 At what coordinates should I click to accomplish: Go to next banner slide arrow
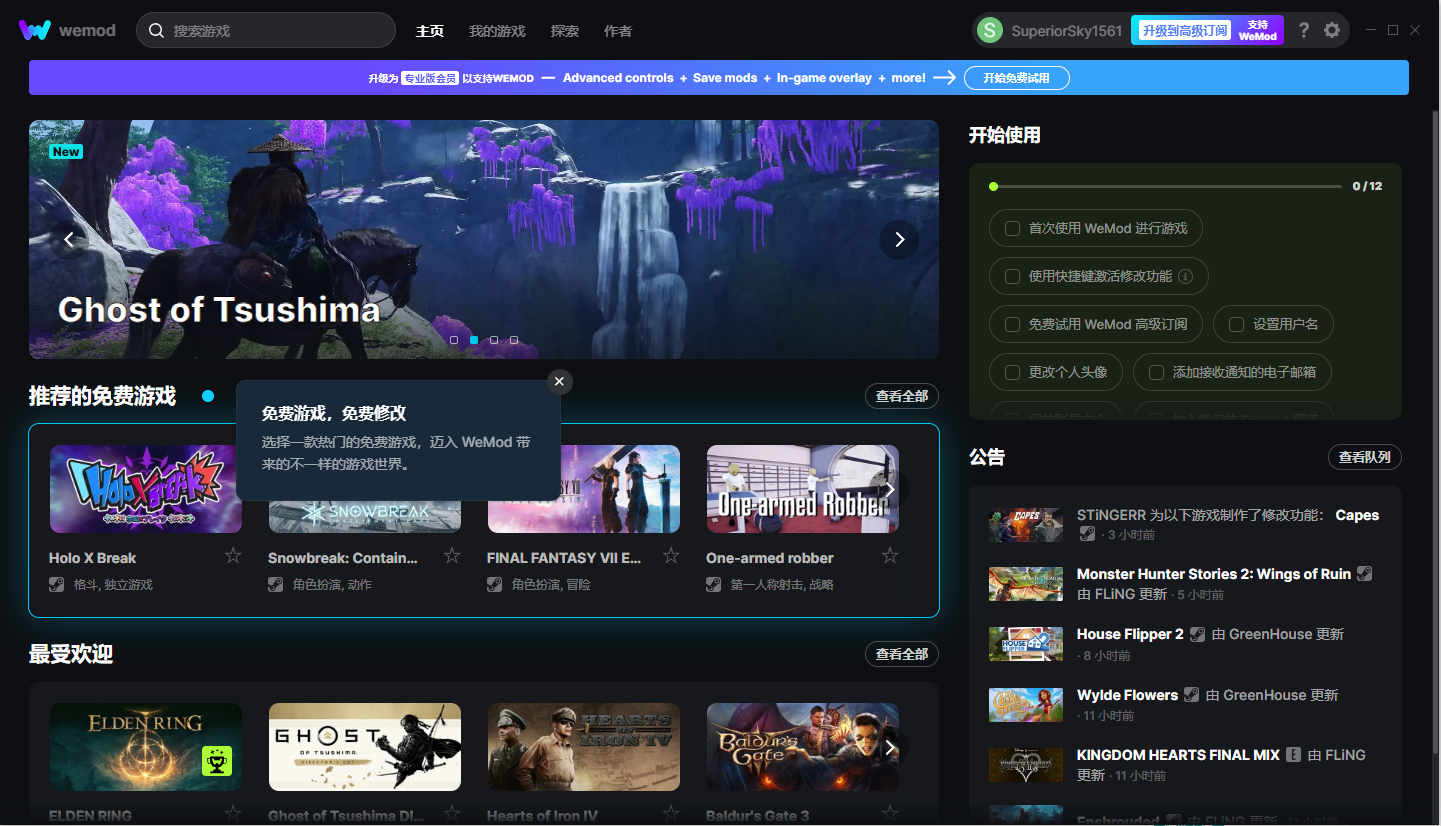(898, 239)
